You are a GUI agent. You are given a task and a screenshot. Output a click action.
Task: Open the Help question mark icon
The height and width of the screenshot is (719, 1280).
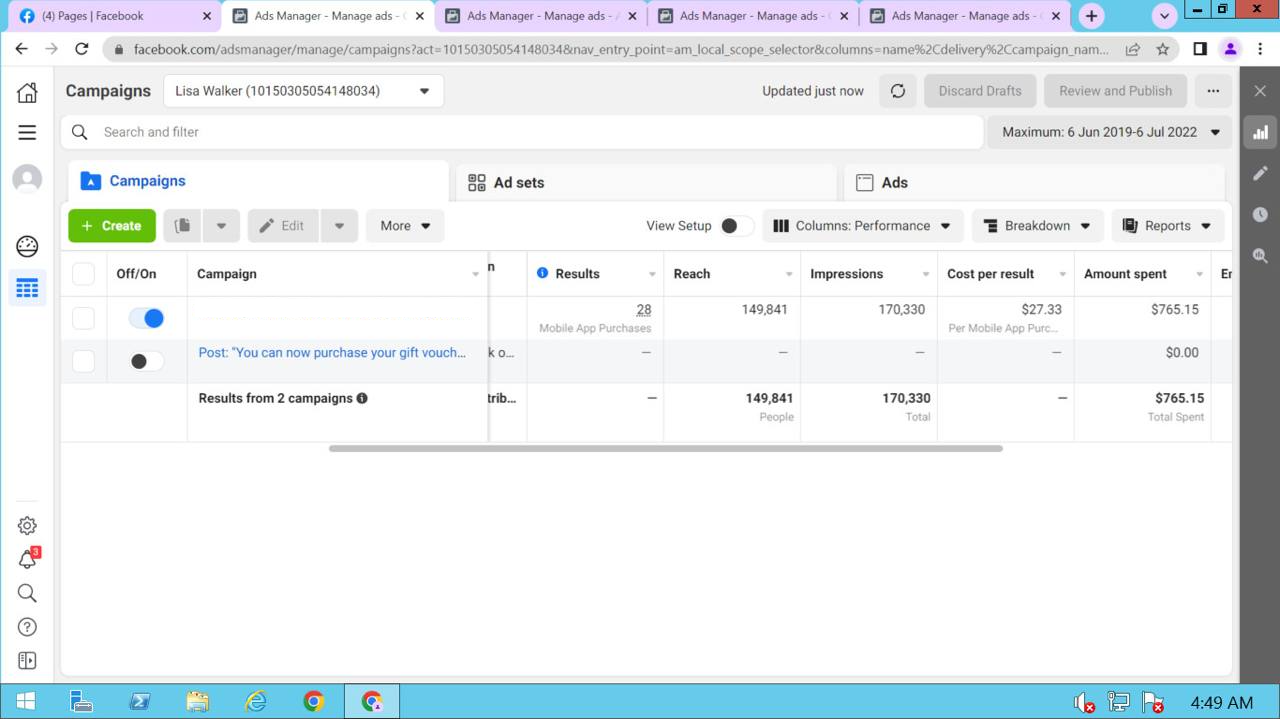27,627
